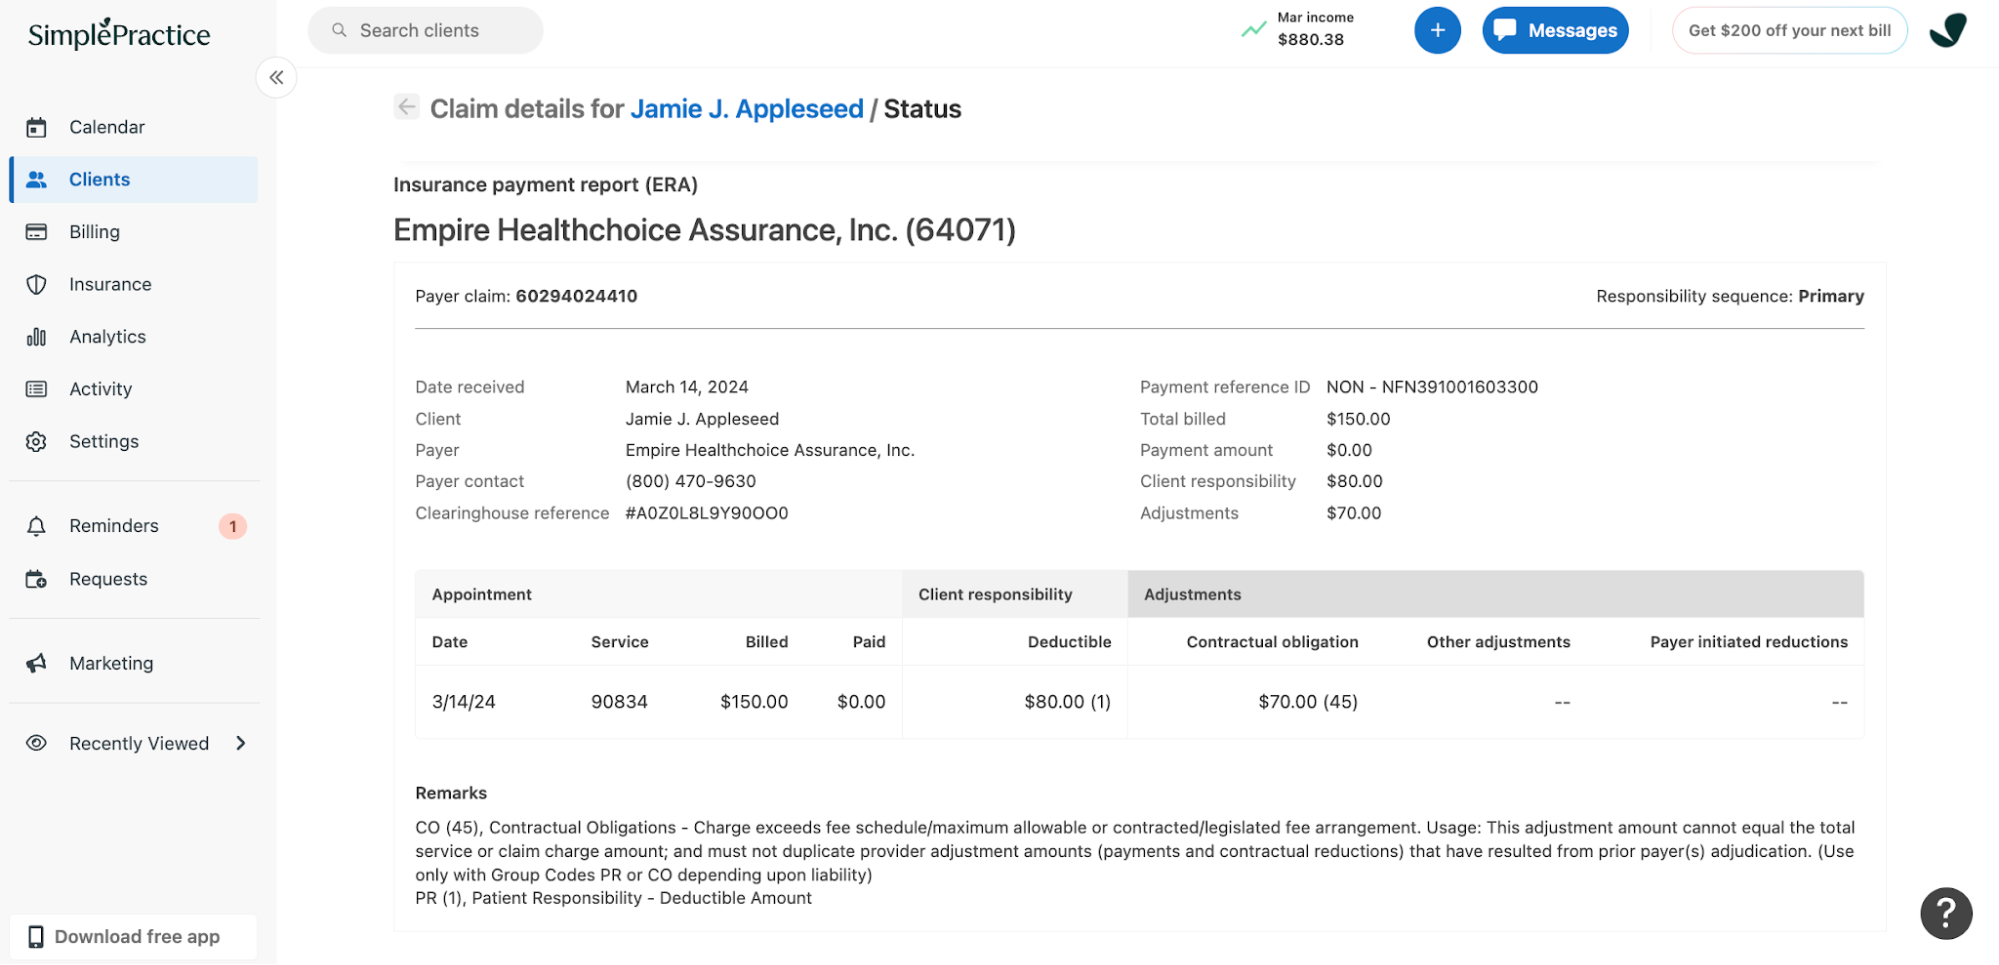Screen dimensions: 1999x965
Task: Click the Activity list icon
Action: [x=37, y=389]
